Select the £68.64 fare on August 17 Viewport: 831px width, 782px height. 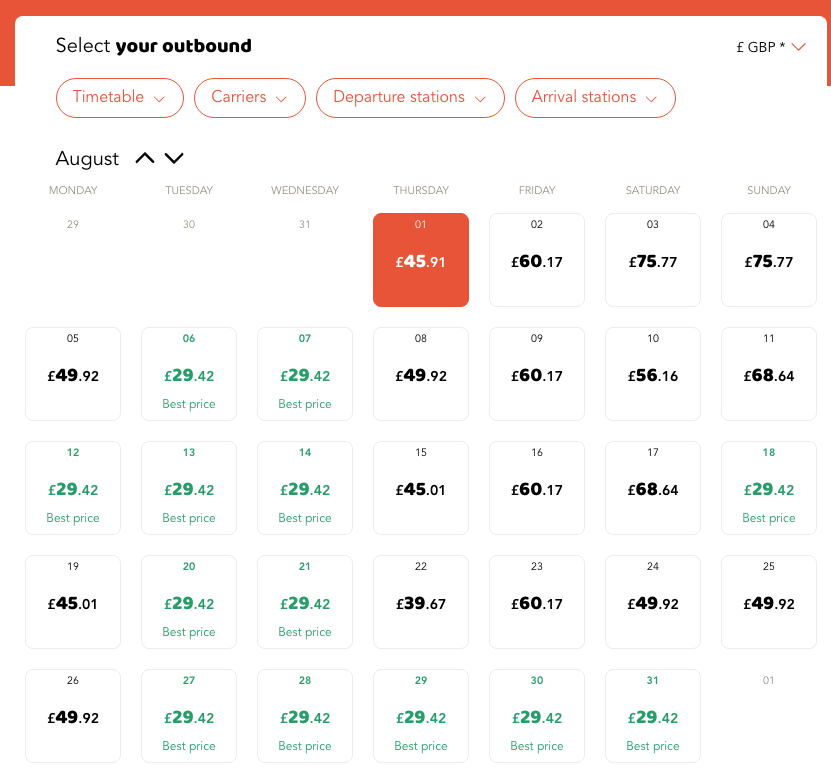(x=653, y=488)
